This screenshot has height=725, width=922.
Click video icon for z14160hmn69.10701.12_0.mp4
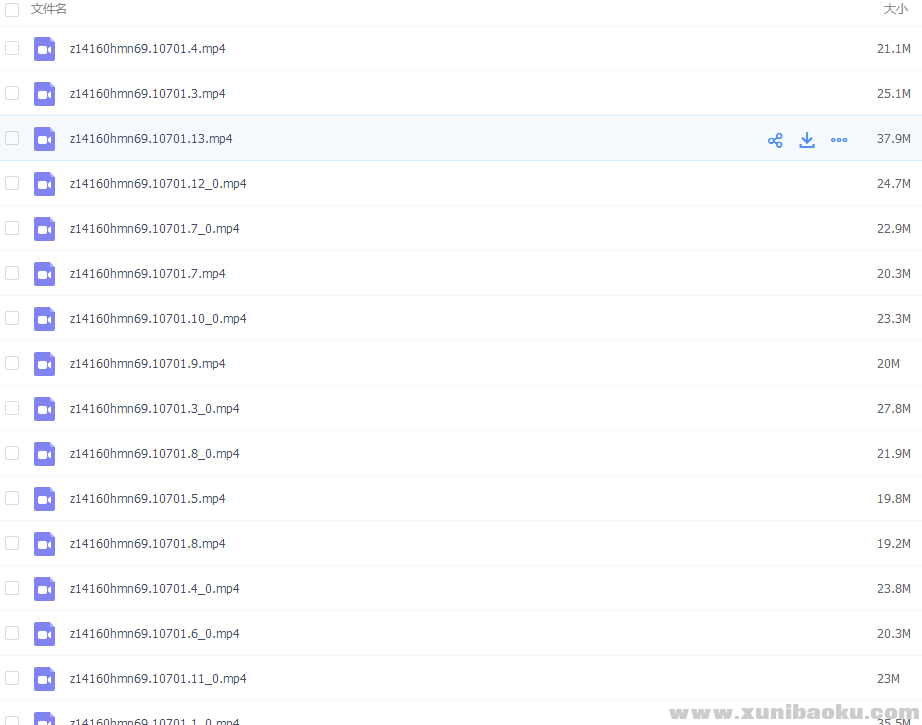click(x=44, y=184)
